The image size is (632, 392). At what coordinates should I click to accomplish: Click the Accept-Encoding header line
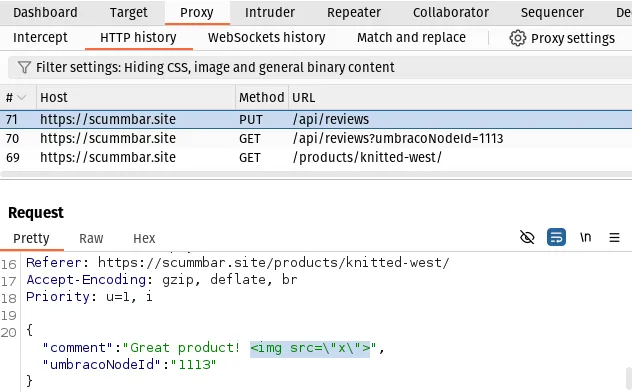(162, 280)
